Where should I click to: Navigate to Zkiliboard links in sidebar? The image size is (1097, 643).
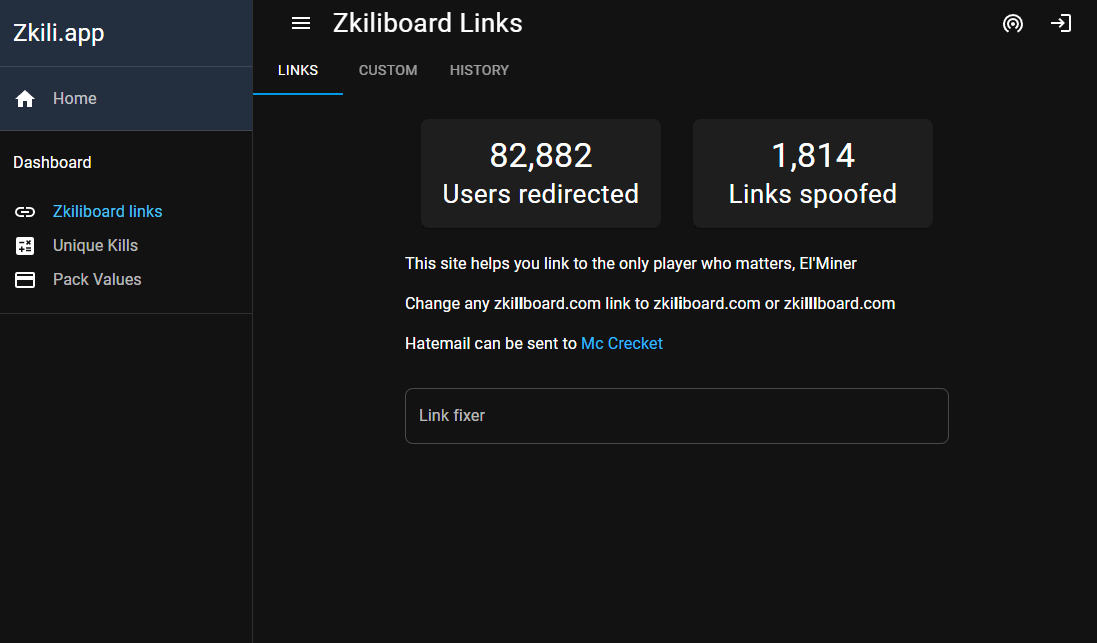(107, 211)
